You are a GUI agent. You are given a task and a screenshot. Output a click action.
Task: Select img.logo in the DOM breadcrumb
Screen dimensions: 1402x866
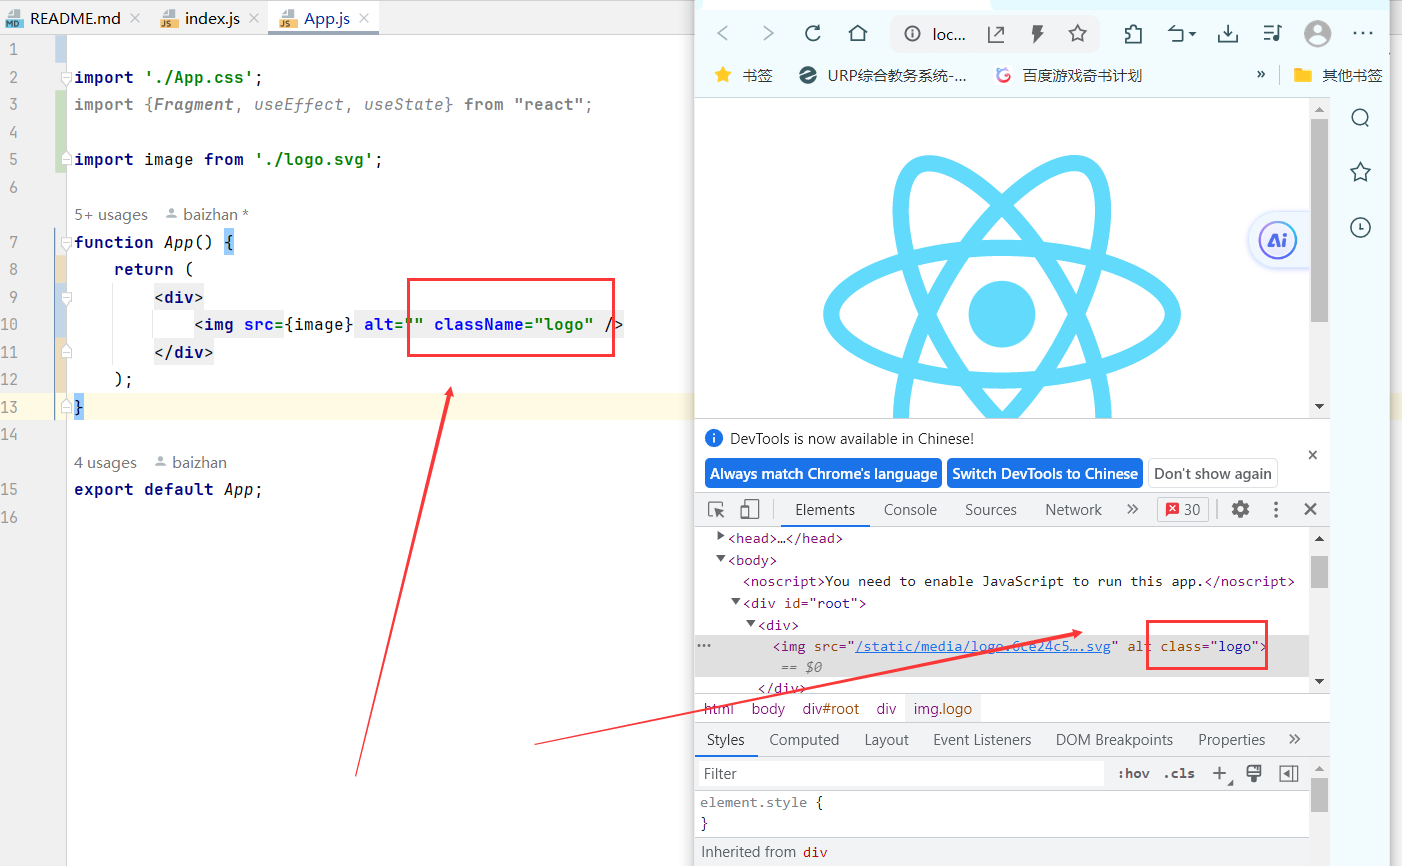click(942, 708)
